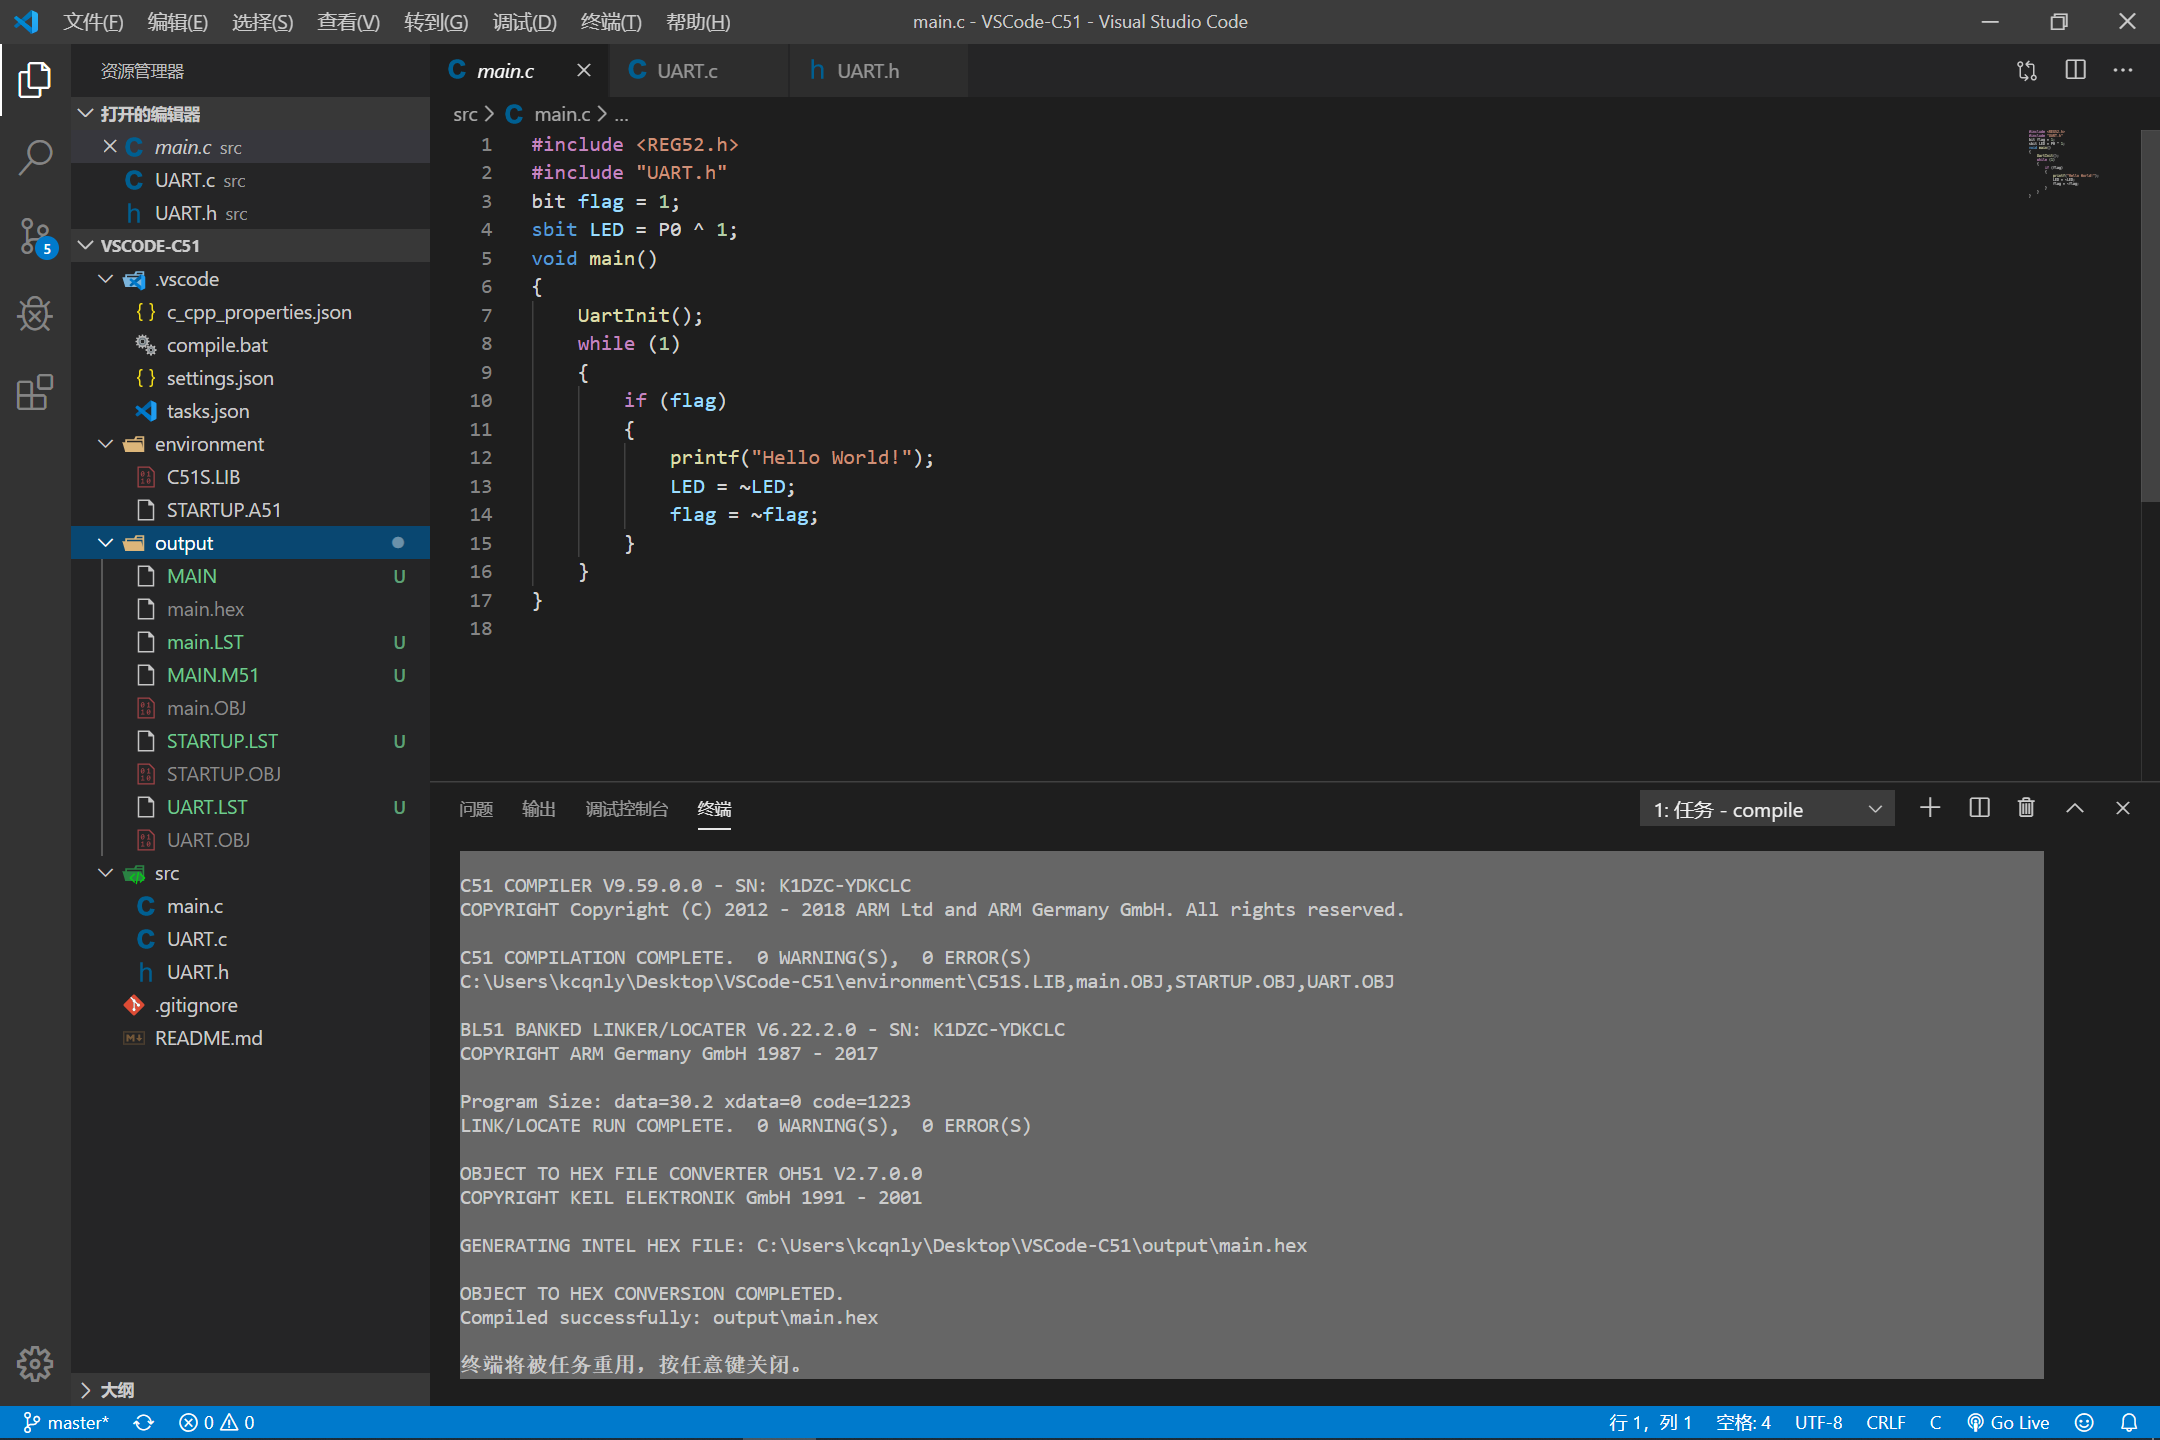The image size is (2160, 1440).
Task: Start Go Live server in status bar
Action: [x=2010, y=1422]
